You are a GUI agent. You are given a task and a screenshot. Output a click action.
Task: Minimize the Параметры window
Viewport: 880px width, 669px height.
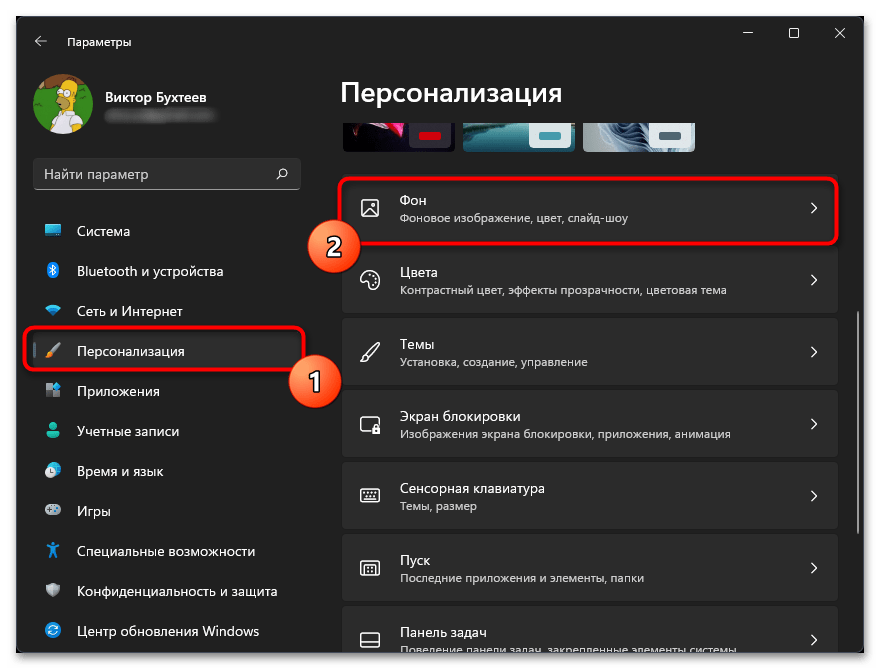748,33
